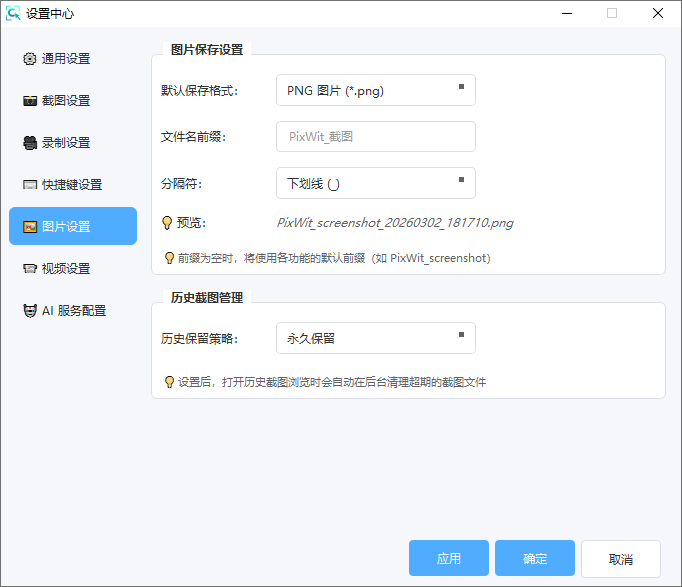Expand the 分隔符 下划线 dropdown
Screen dimensions: 682x587
click(376, 183)
